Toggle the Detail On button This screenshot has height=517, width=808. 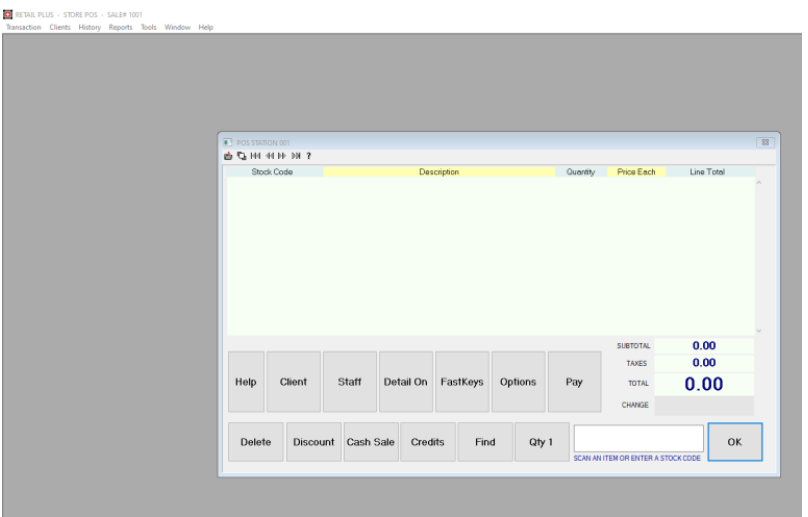coord(405,382)
